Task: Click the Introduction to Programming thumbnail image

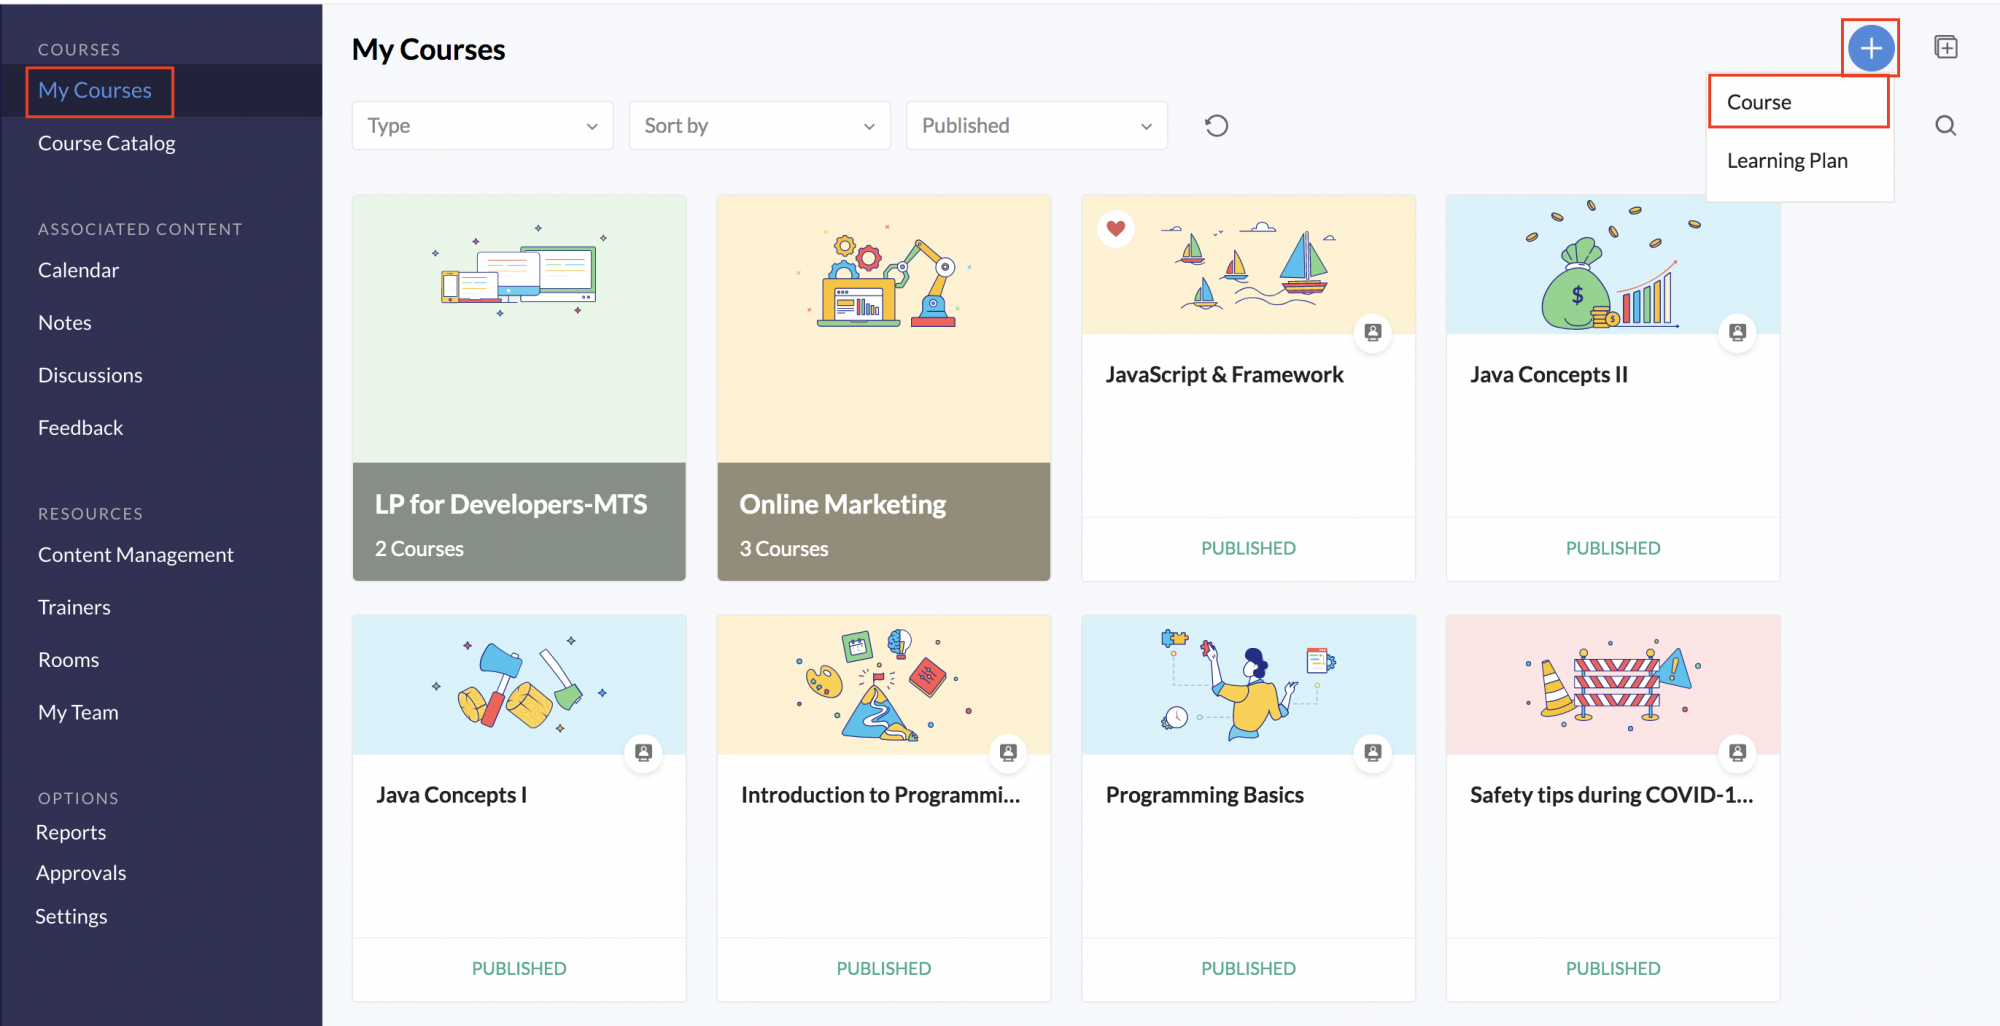Action: click(884, 685)
